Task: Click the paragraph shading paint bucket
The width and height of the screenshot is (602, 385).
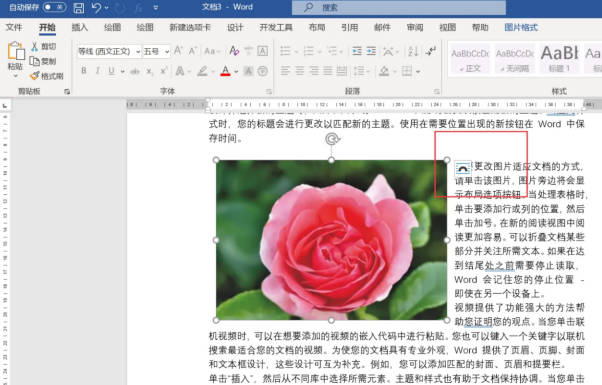Action: pos(384,71)
